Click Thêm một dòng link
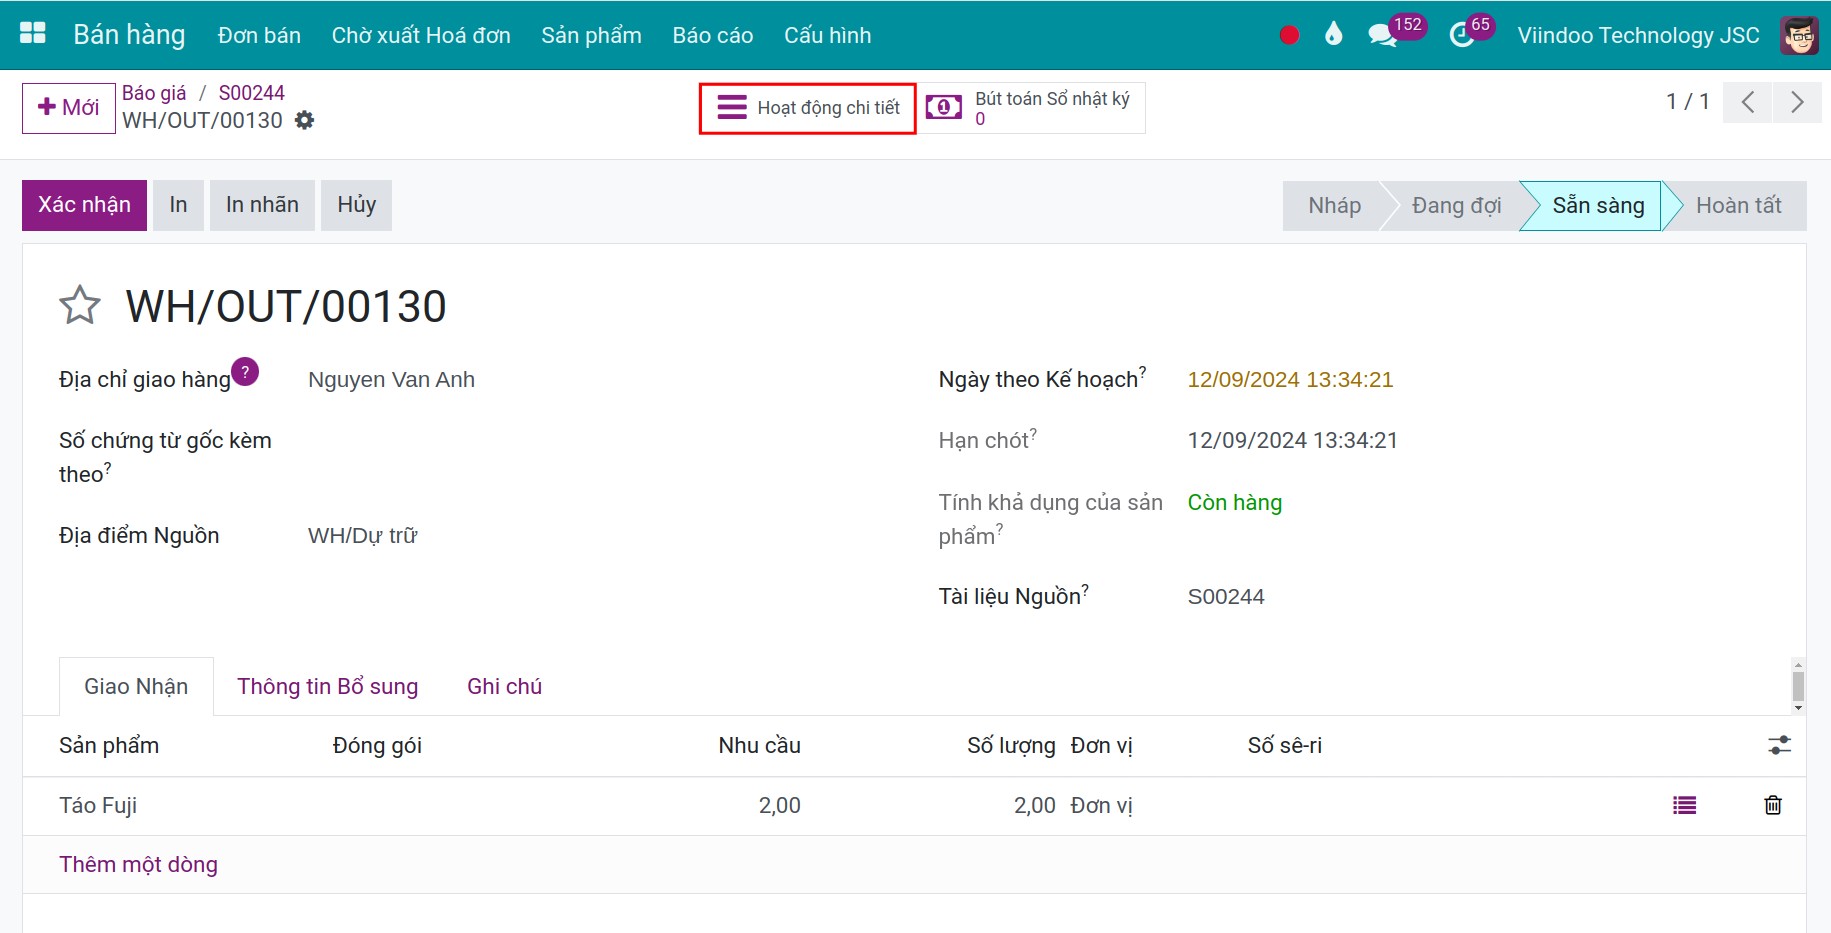1831x933 pixels. point(138,864)
